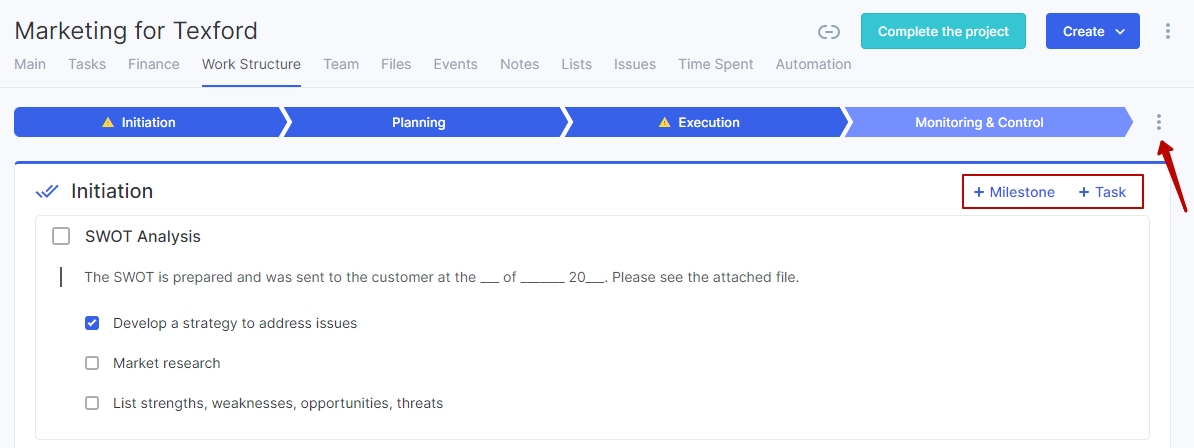
Task: Check the Market research checkbox
Action: coord(92,363)
